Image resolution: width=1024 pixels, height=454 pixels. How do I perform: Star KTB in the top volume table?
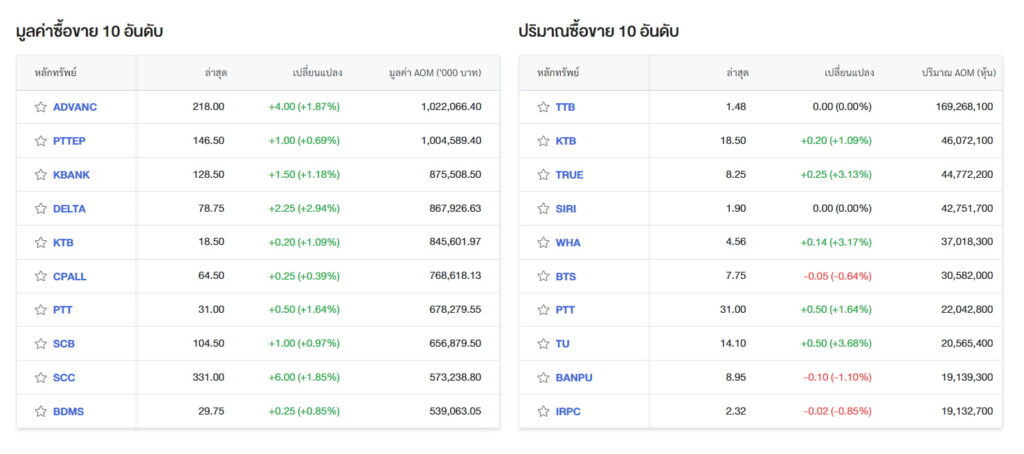click(x=543, y=141)
